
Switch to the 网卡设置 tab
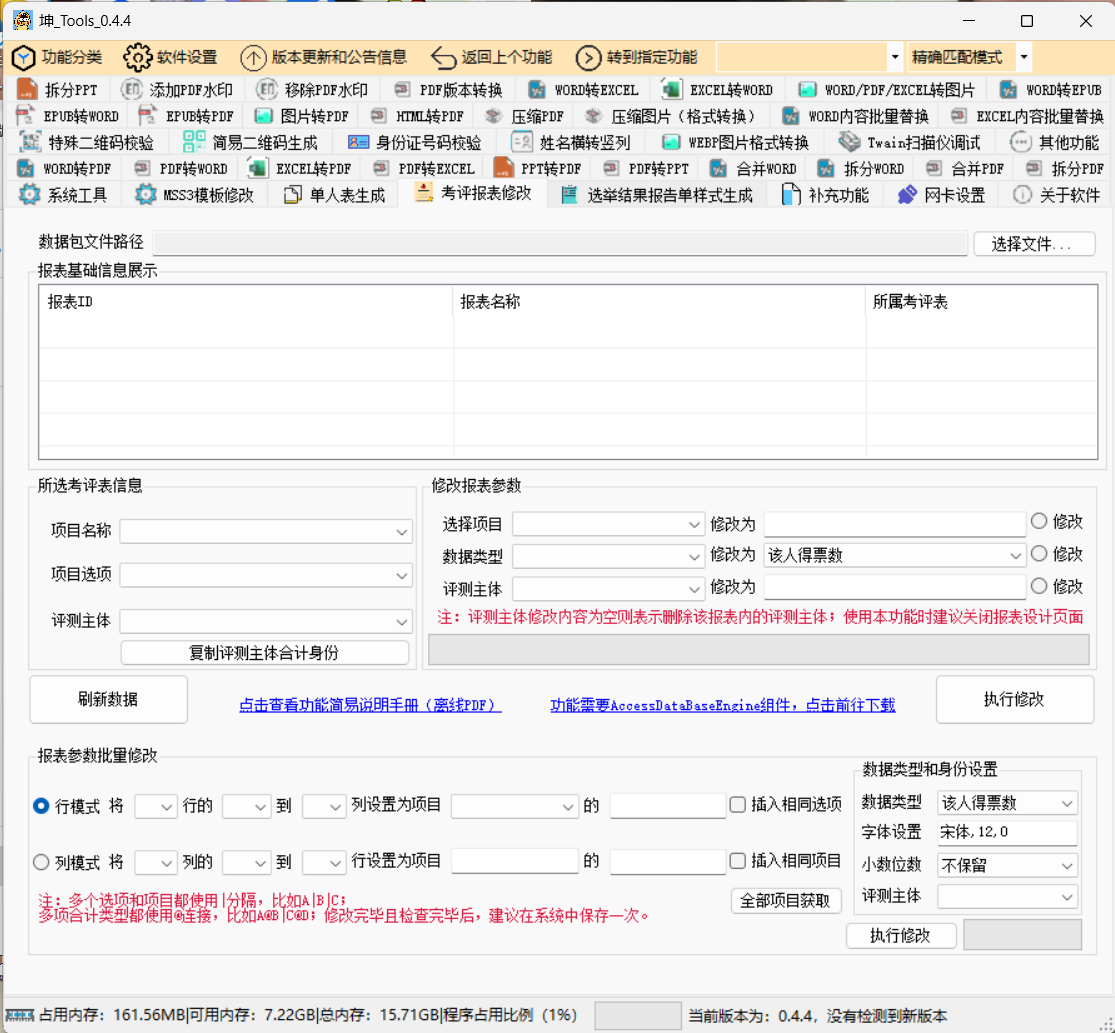click(x=941, y=194)
